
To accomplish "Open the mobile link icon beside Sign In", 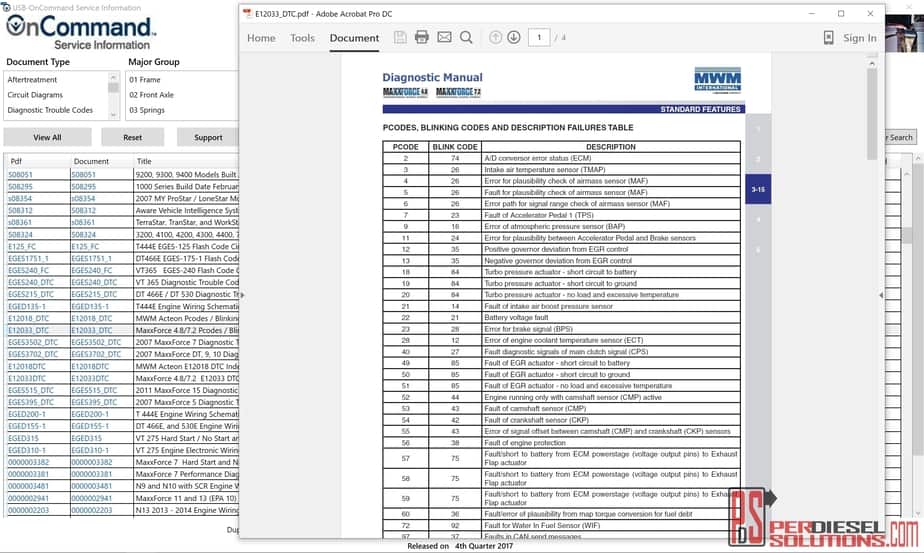I will [829, 38].
